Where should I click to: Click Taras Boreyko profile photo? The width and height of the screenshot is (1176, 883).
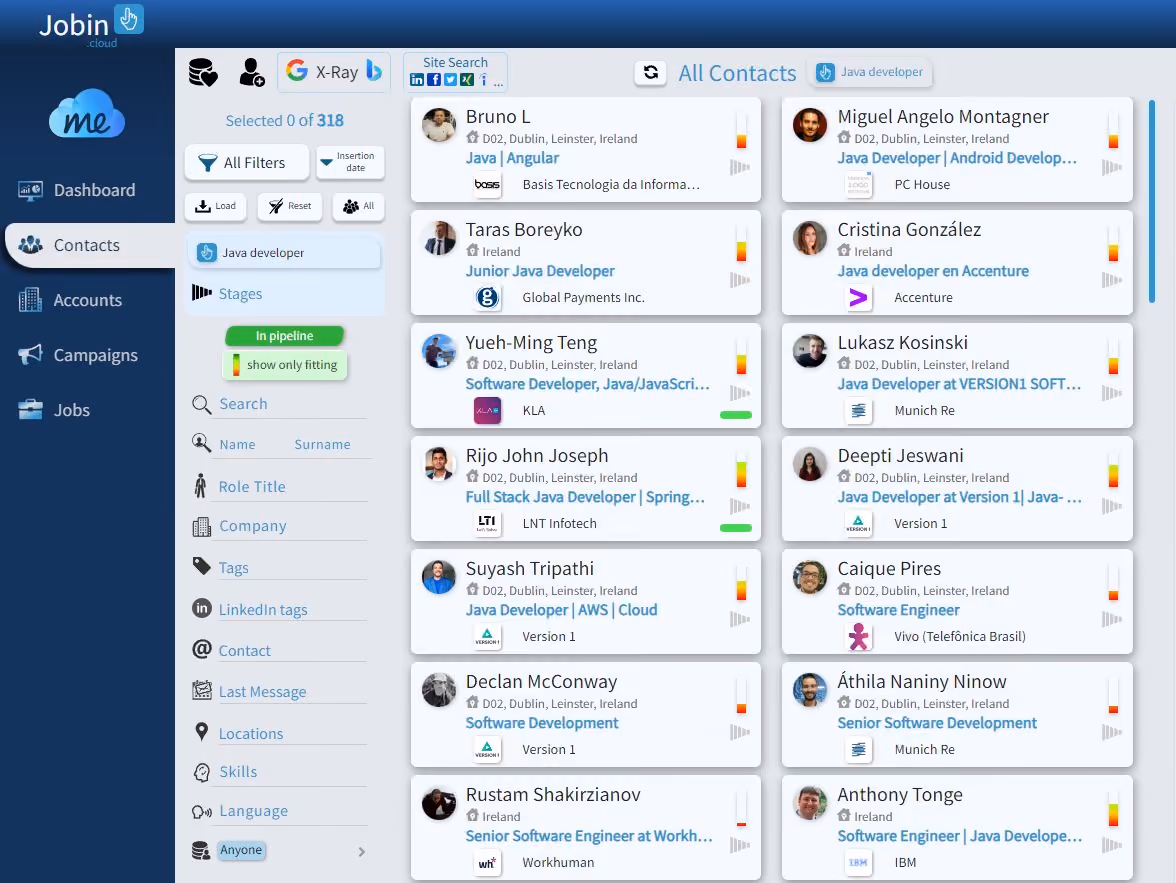coord(439,238)
